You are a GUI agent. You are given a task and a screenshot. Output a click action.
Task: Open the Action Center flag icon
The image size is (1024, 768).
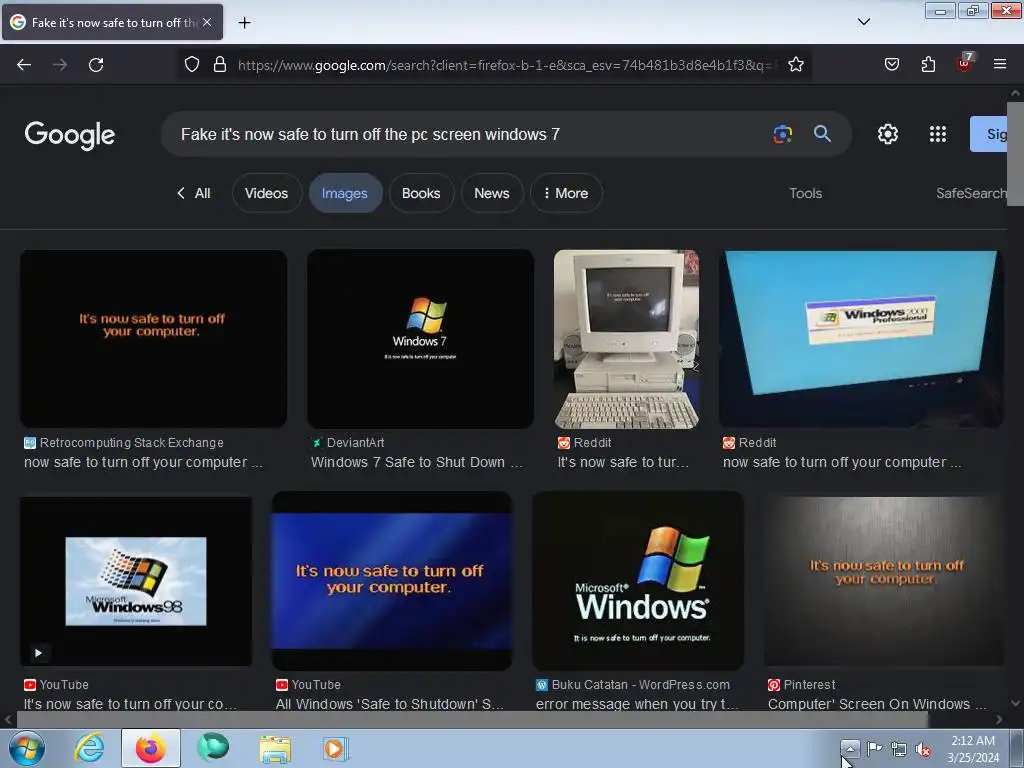point(874,748)
